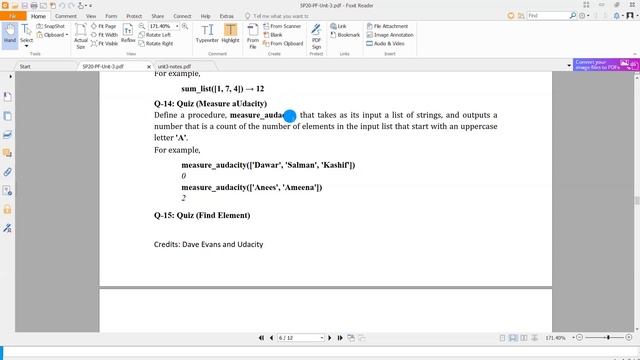Open the 171.40% zoom dropdown in ribbon
The height and width of the screenshot is (360, 640).
tap(177, 26)
